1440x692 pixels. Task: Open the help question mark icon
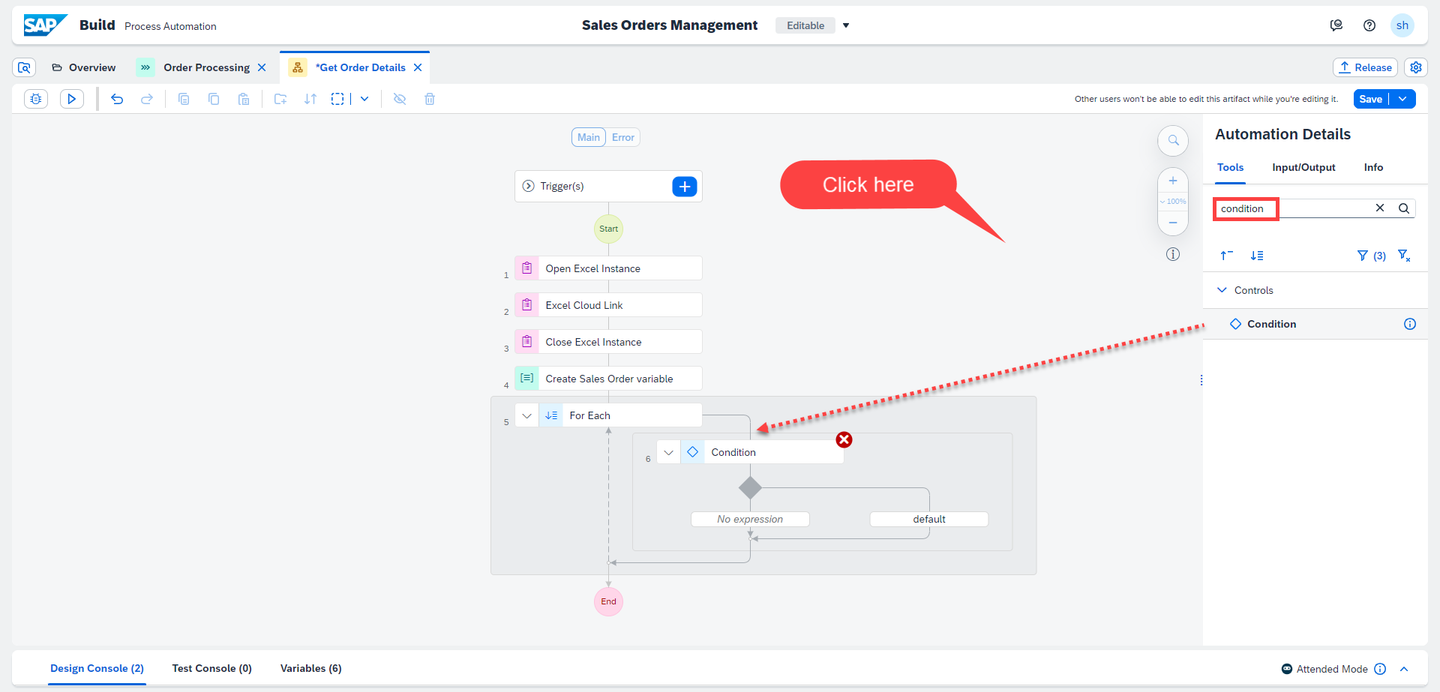click(1370, 26)
